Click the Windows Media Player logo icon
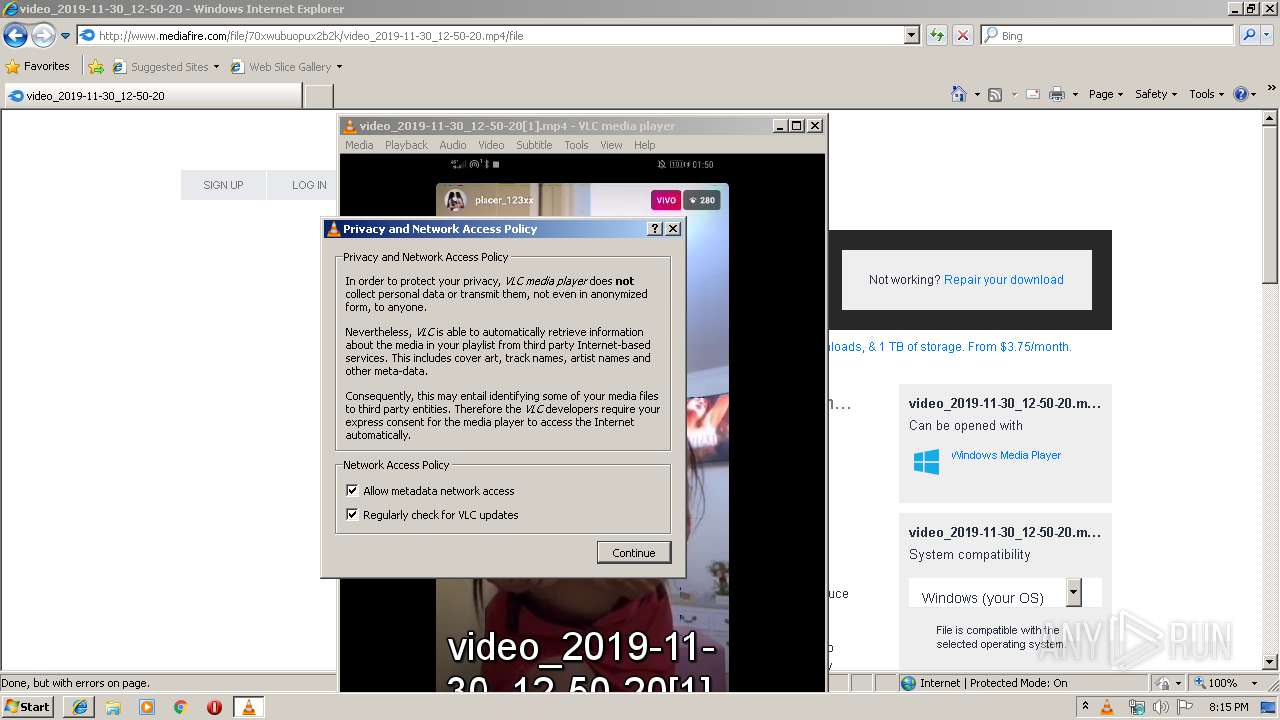Screen dimensions: 1280x720 pyautogui.click(x=926, y=461)
